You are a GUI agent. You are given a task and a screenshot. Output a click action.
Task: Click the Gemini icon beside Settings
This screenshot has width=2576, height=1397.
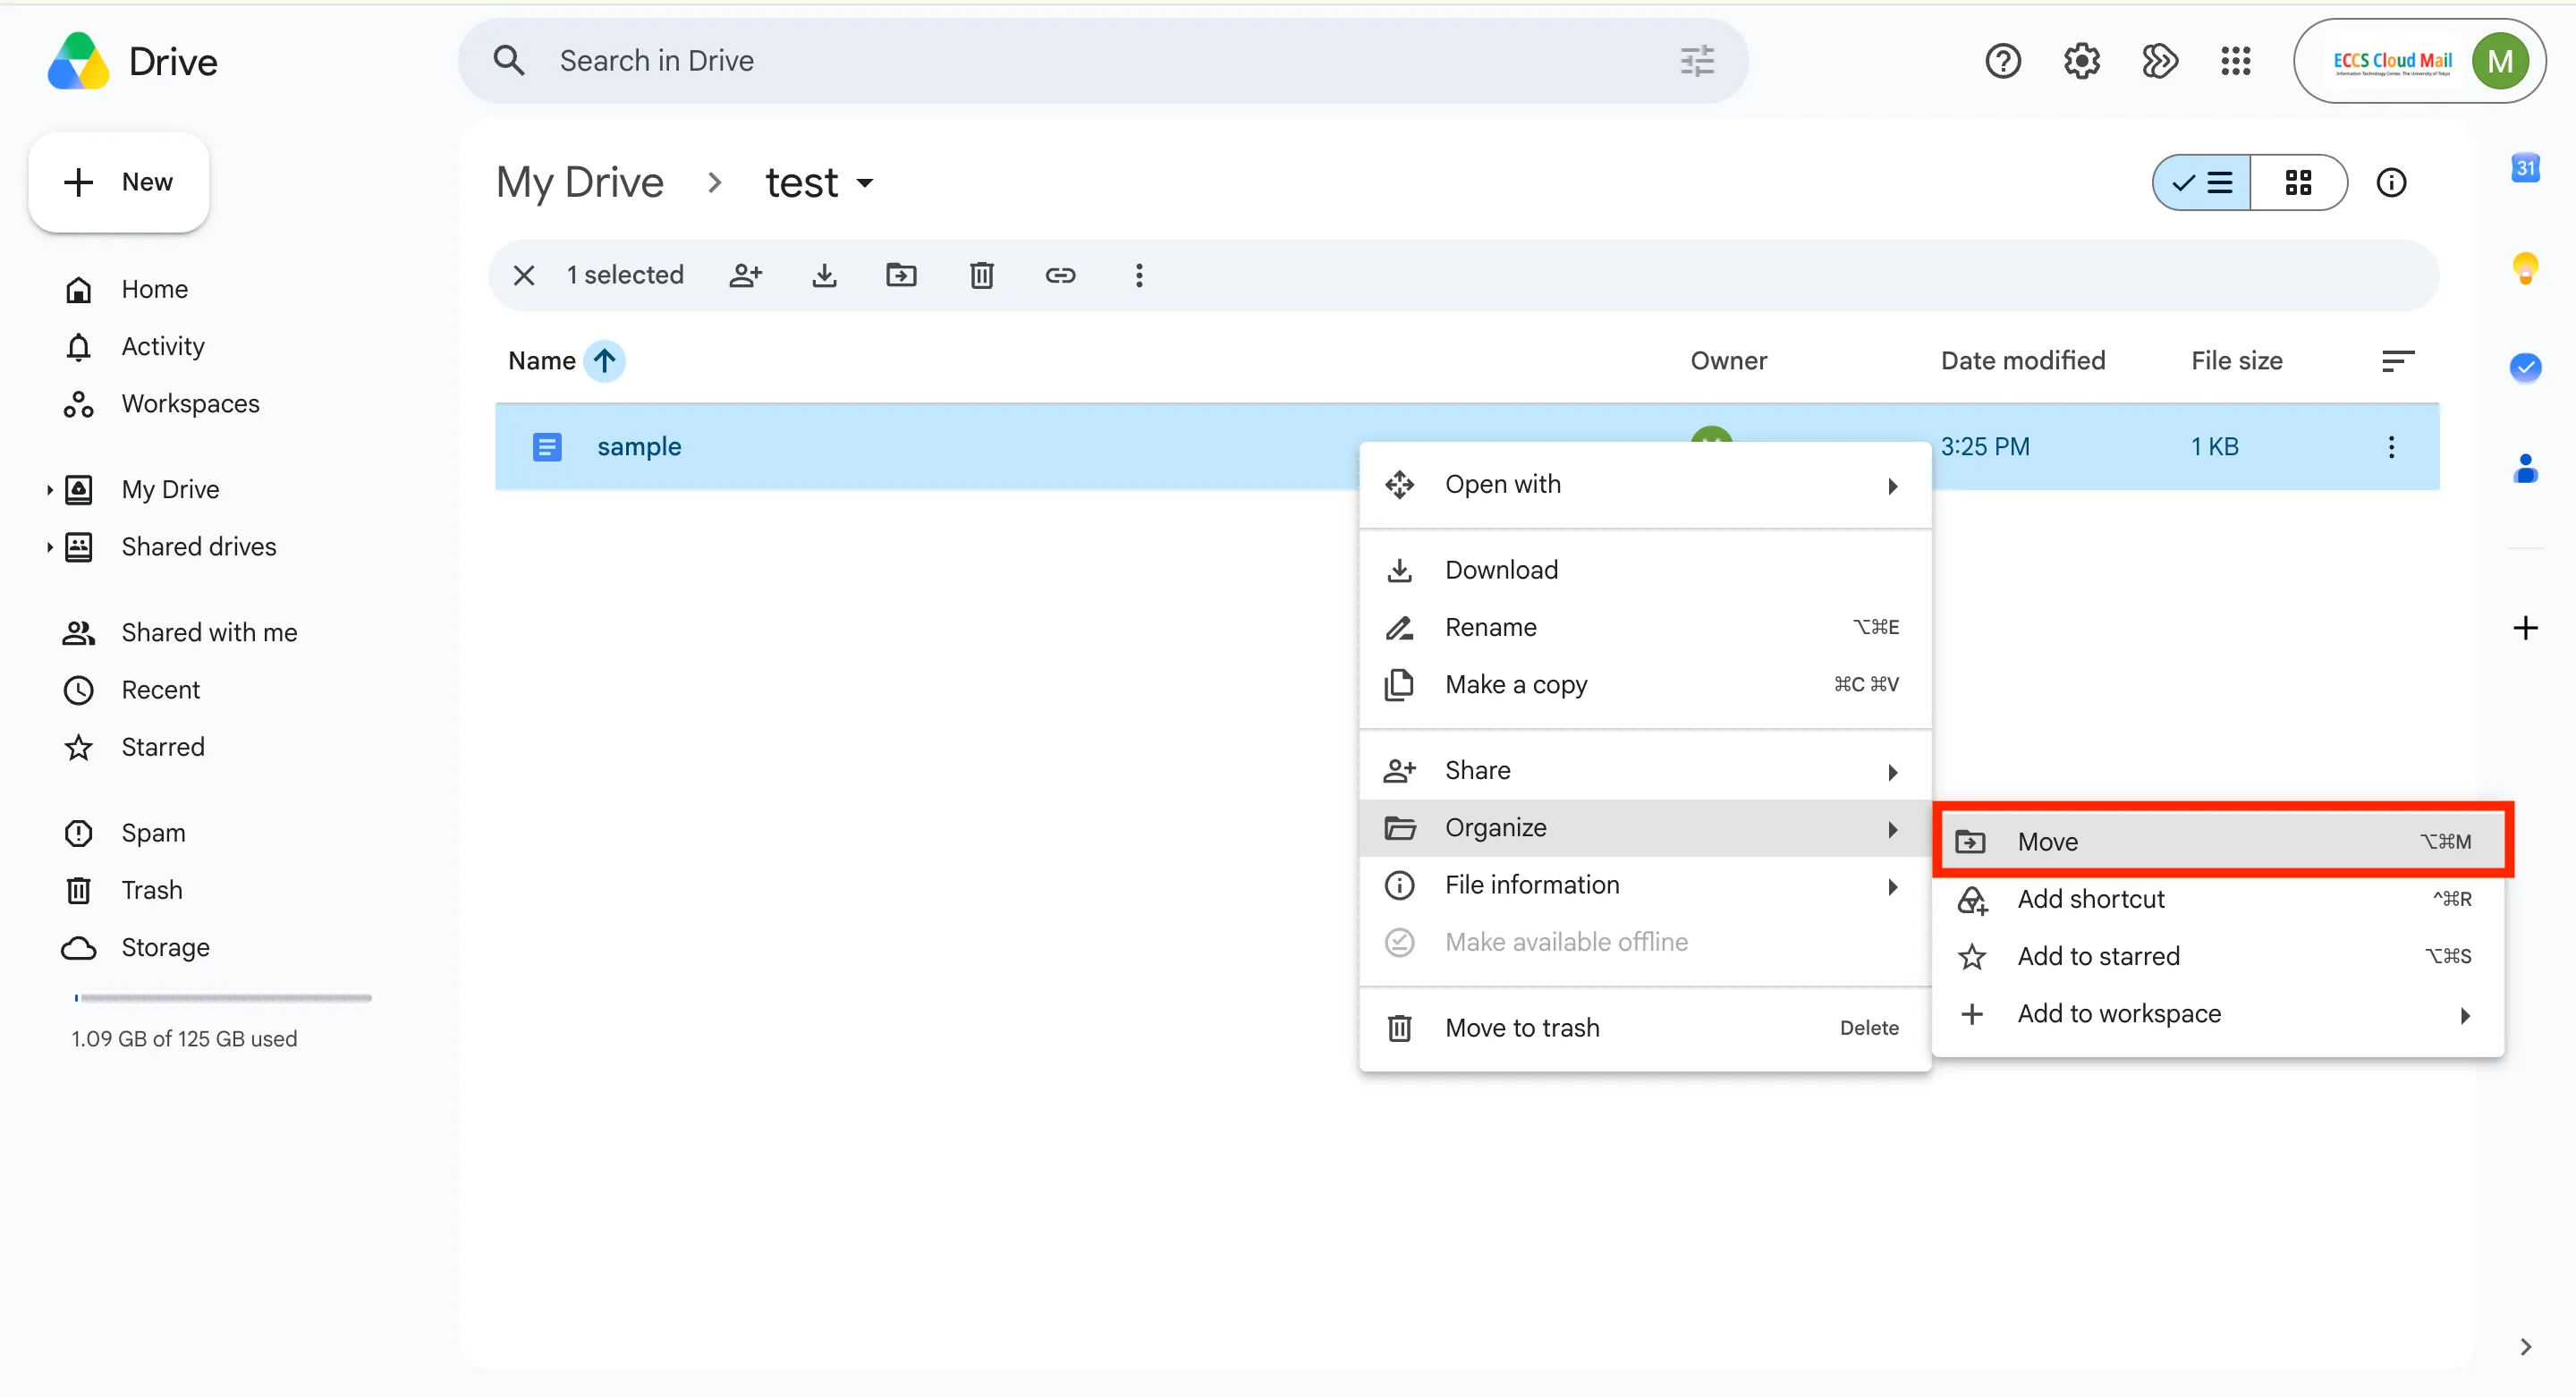pos(2159,61)
